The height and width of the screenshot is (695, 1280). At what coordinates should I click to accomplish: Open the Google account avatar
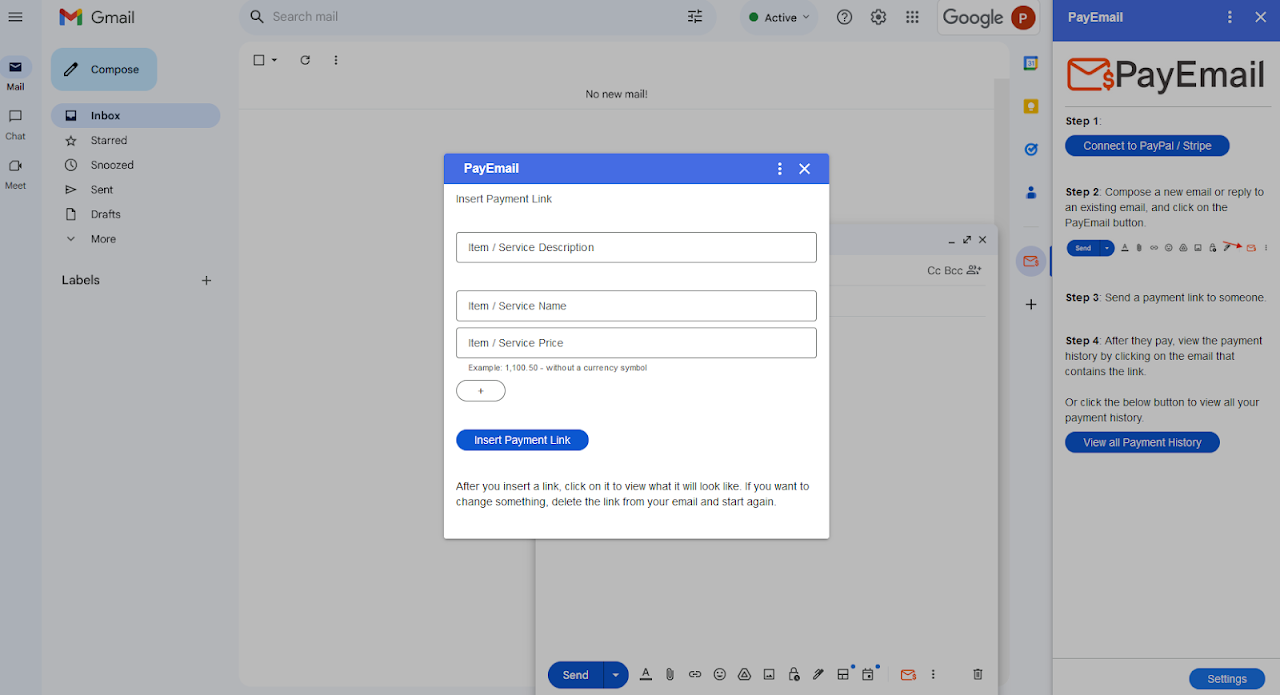(1022, 17)
